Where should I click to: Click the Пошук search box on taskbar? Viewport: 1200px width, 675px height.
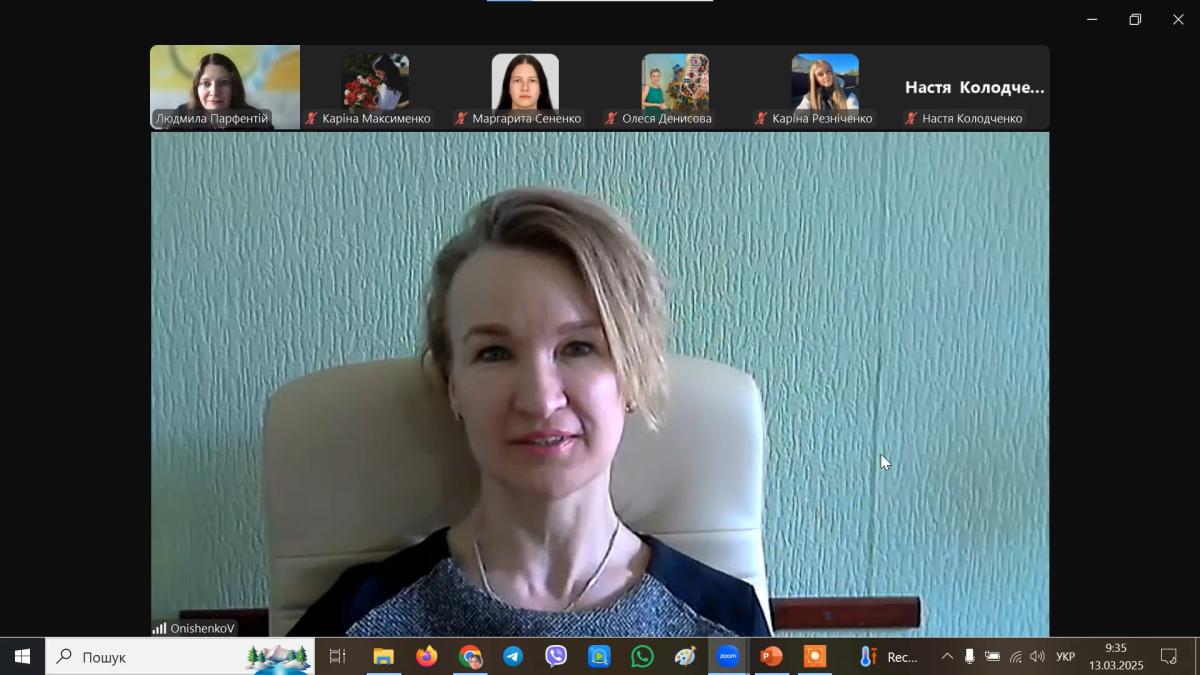(180, 657)
